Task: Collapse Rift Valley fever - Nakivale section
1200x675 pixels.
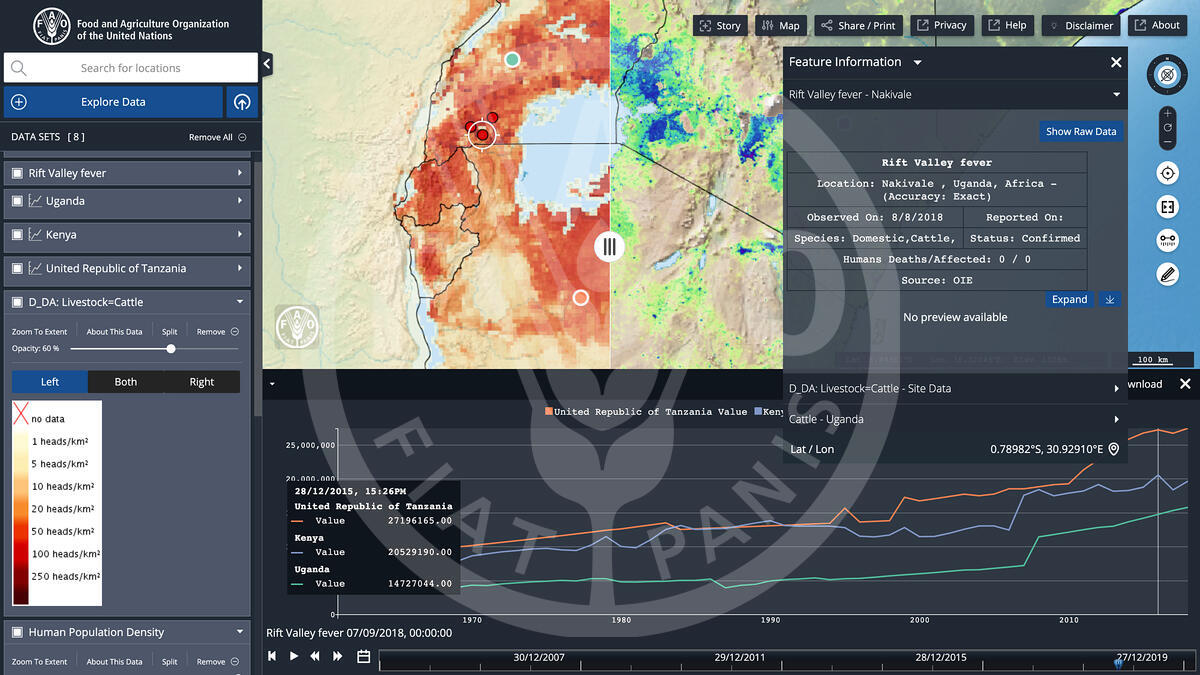Action: click(1116, 95)
